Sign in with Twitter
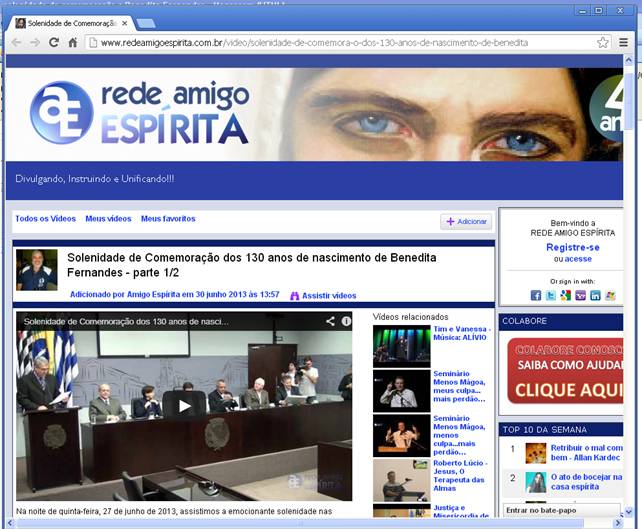Image resolution: width=642 pixels, height=529 pixels. [x=551, y=296]
